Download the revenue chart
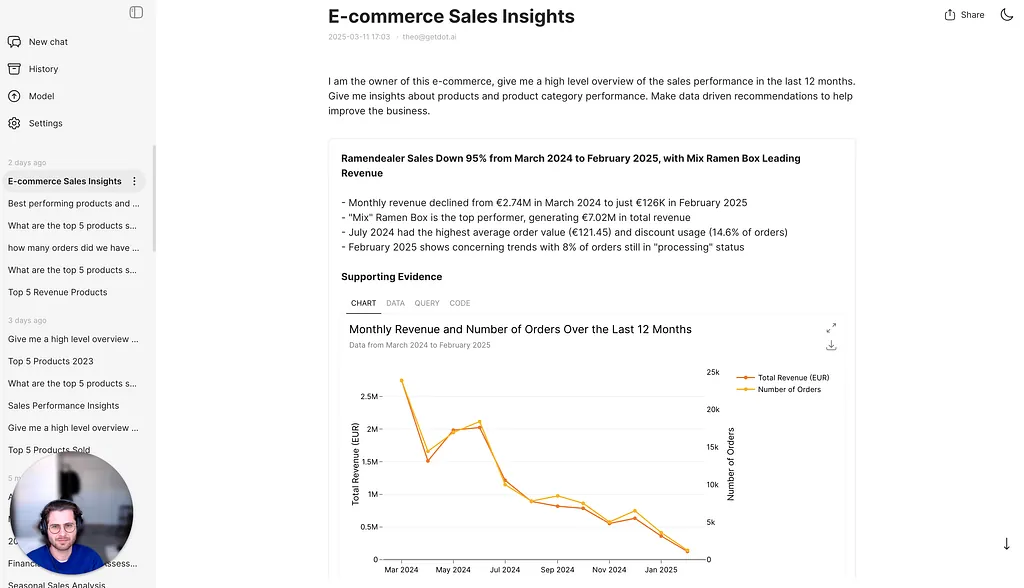Image resolution: width=1024 pixels, height=588 pixels. (831, 345)
